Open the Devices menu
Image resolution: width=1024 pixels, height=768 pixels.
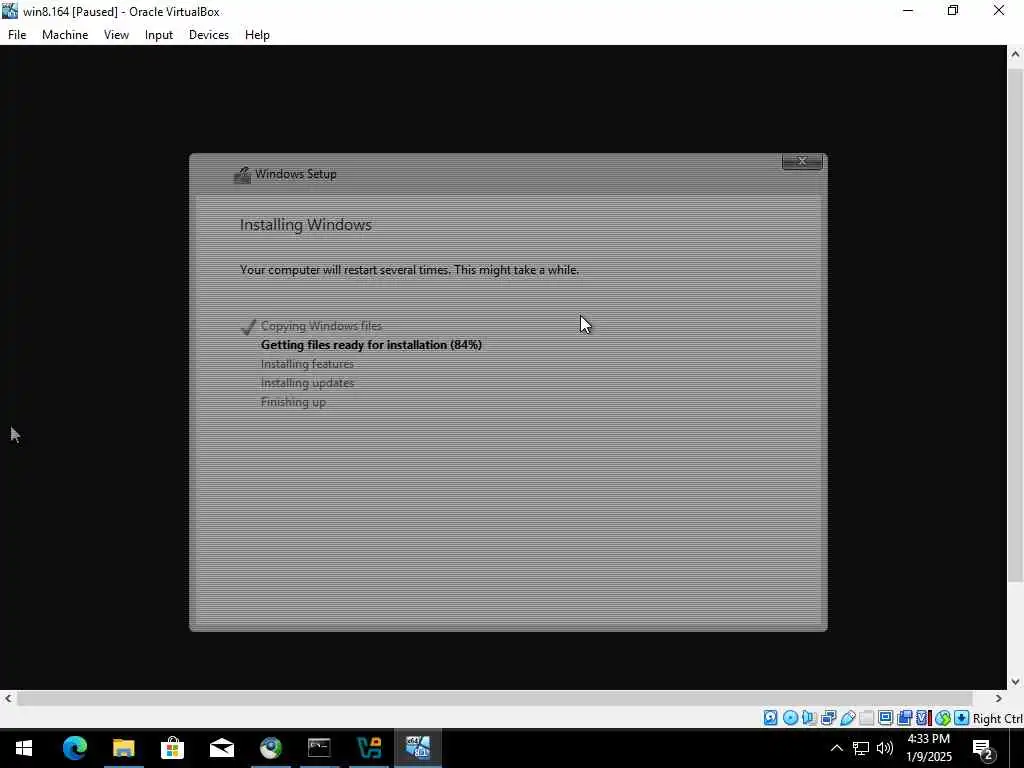coord(209,35)
